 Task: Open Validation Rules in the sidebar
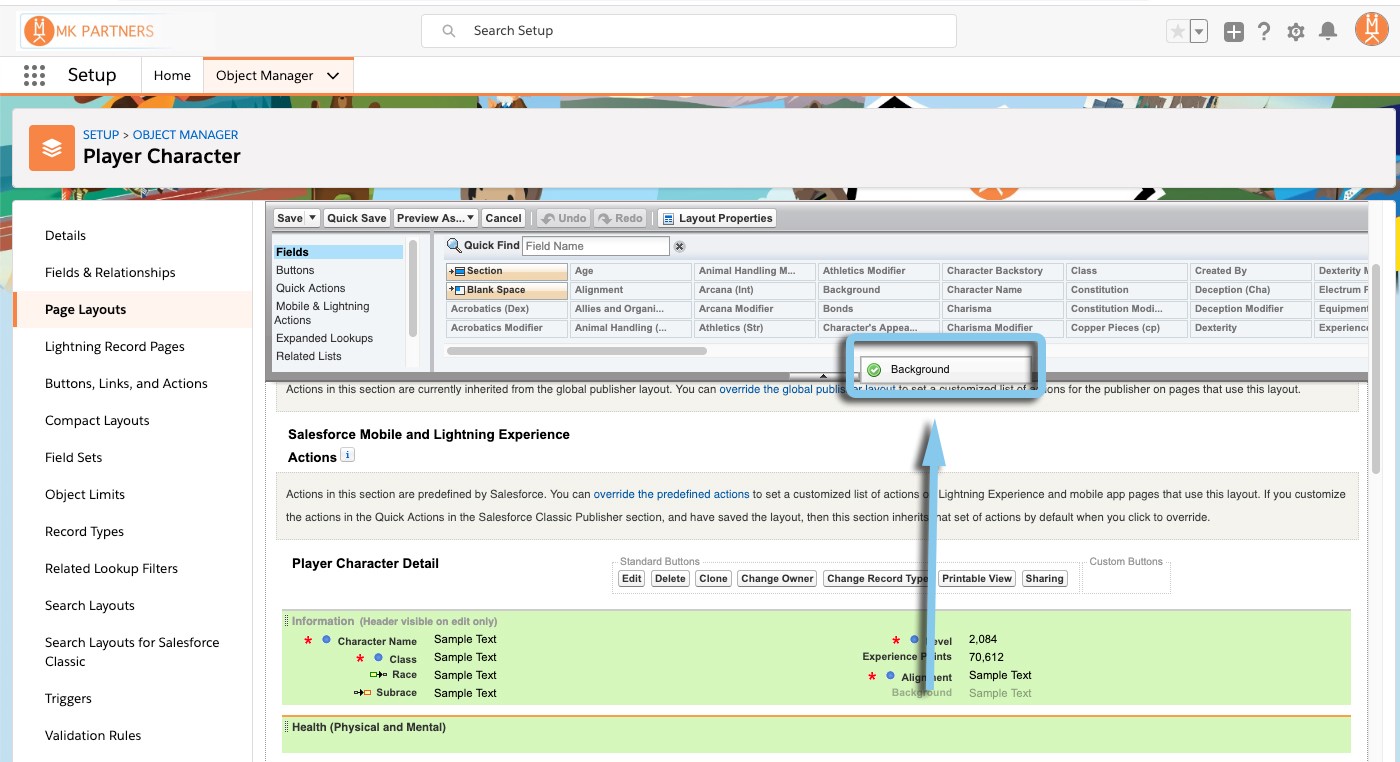point(93,736)
